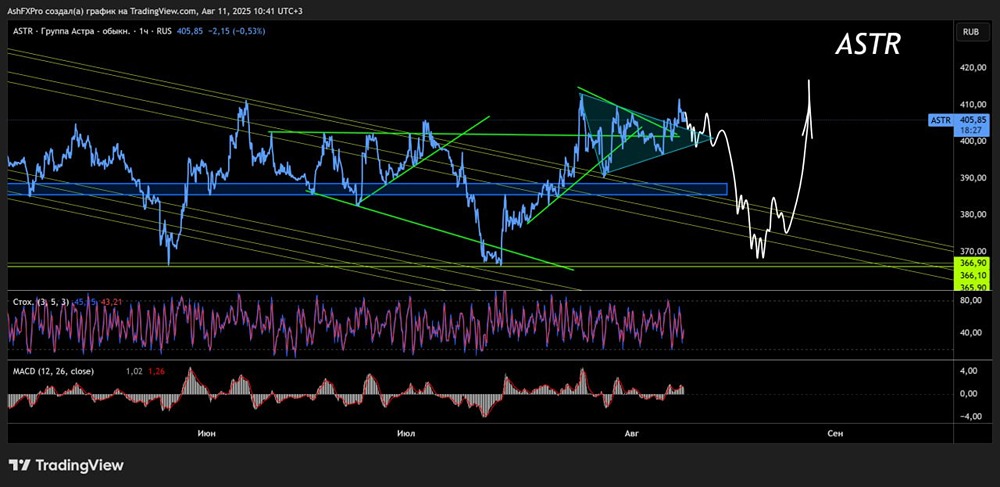Click the 400,00 price axis label
The image size is (1000, 487).
coord(974,142)
